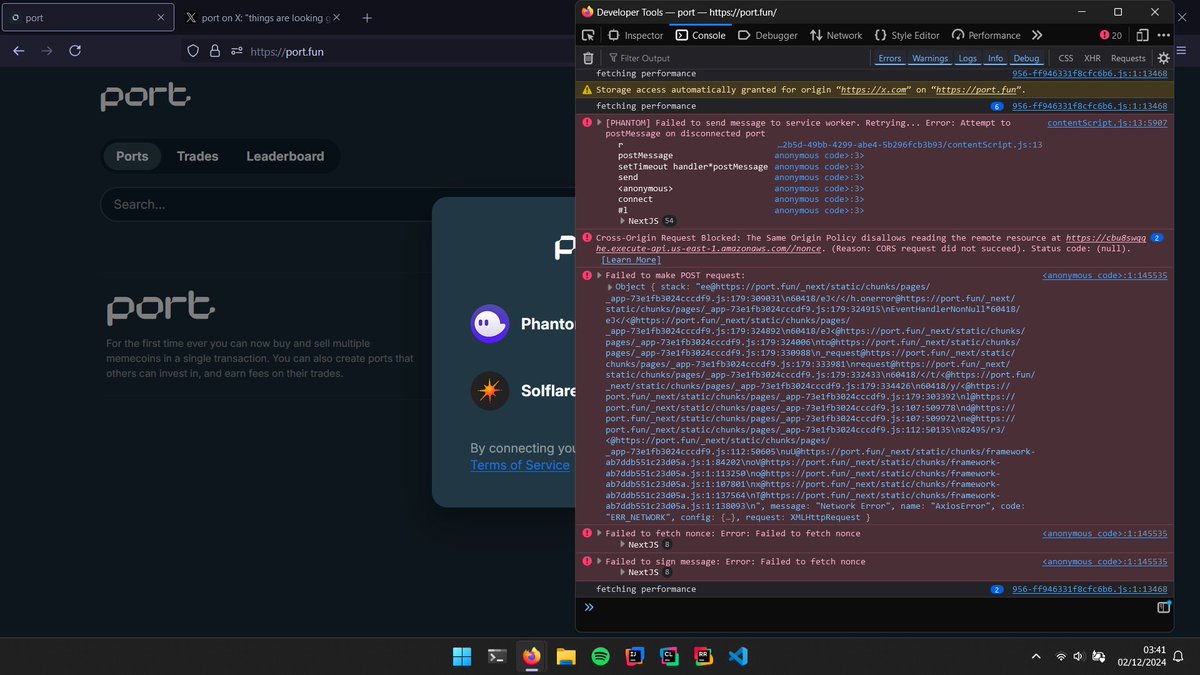Show more DevTools tools chevron
The image size is (1200, 675).
point(1039,35)
